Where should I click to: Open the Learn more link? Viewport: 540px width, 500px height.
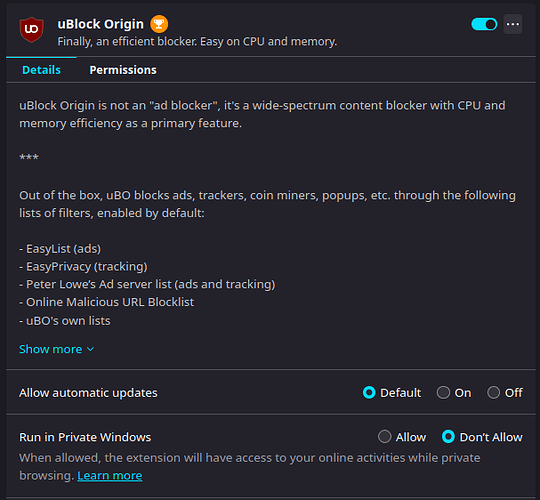[110, 476]
